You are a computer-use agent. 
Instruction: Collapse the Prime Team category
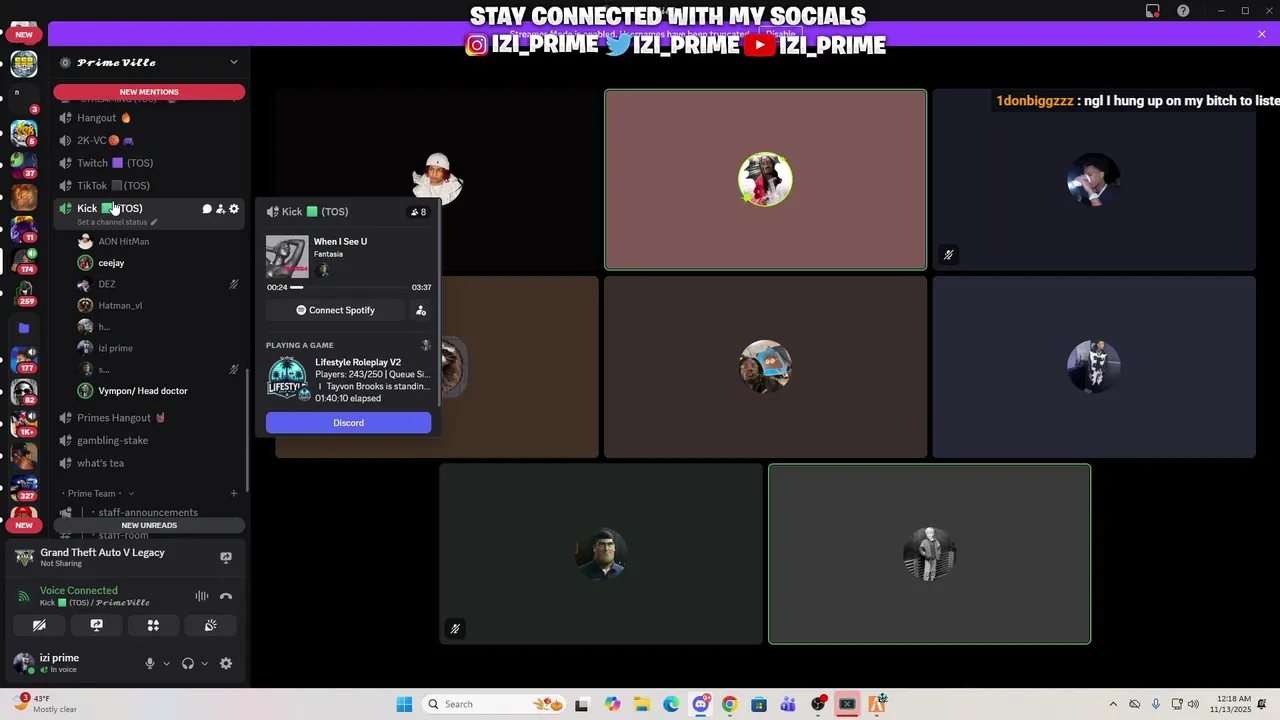(x=97, y=493)
